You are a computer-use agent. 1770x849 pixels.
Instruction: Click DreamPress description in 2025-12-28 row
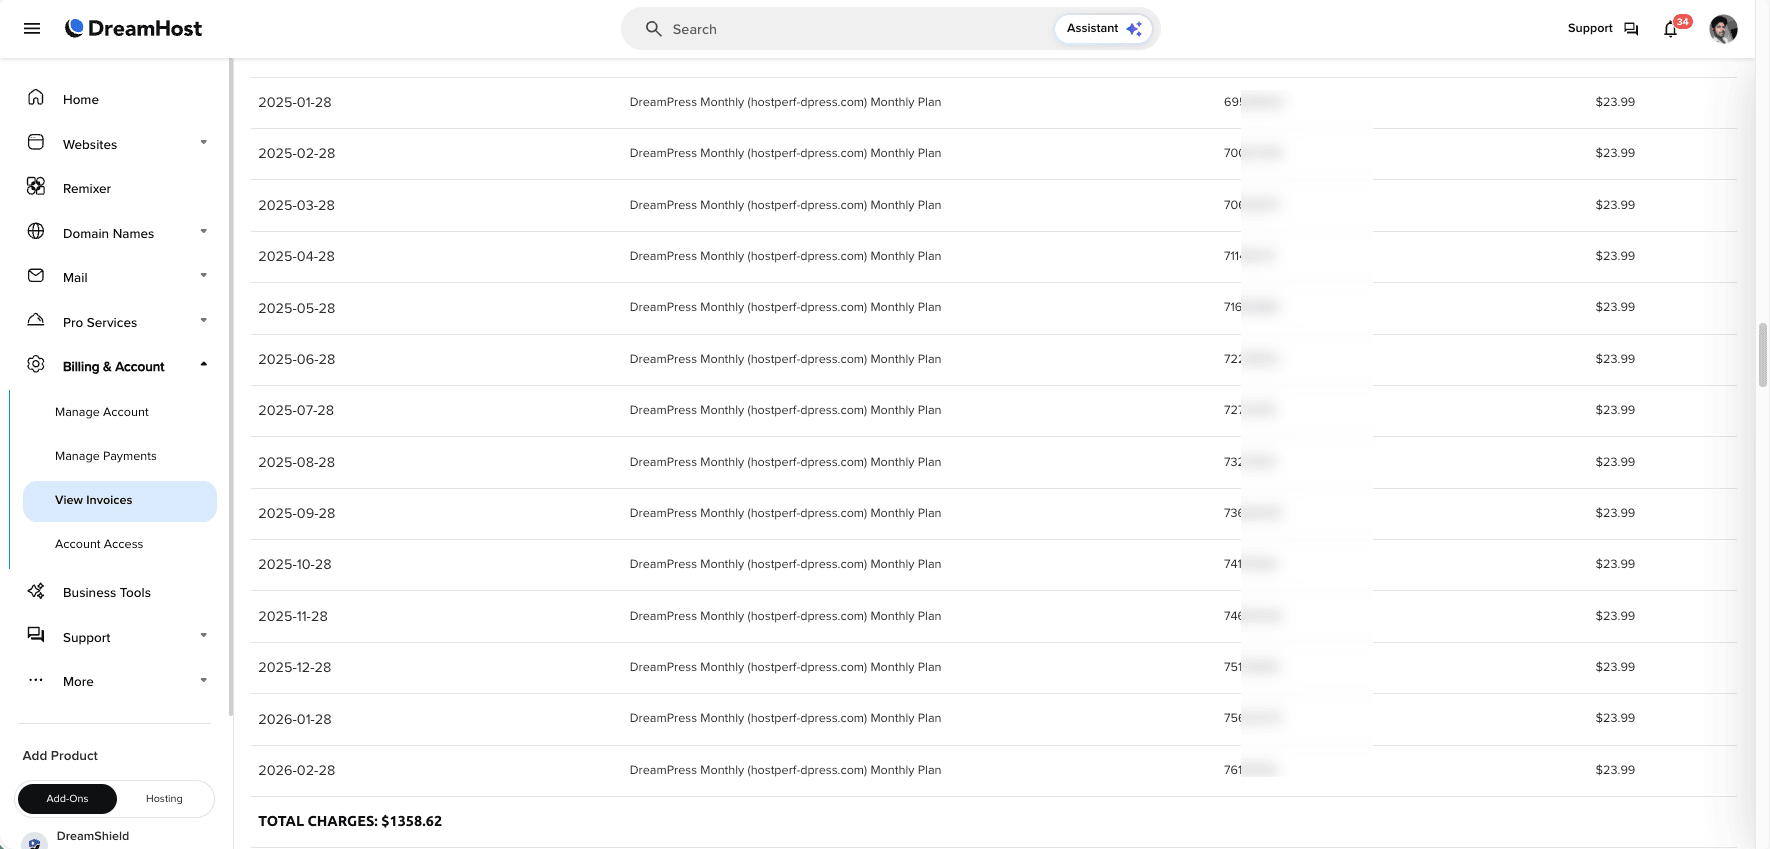click(785, 667)
